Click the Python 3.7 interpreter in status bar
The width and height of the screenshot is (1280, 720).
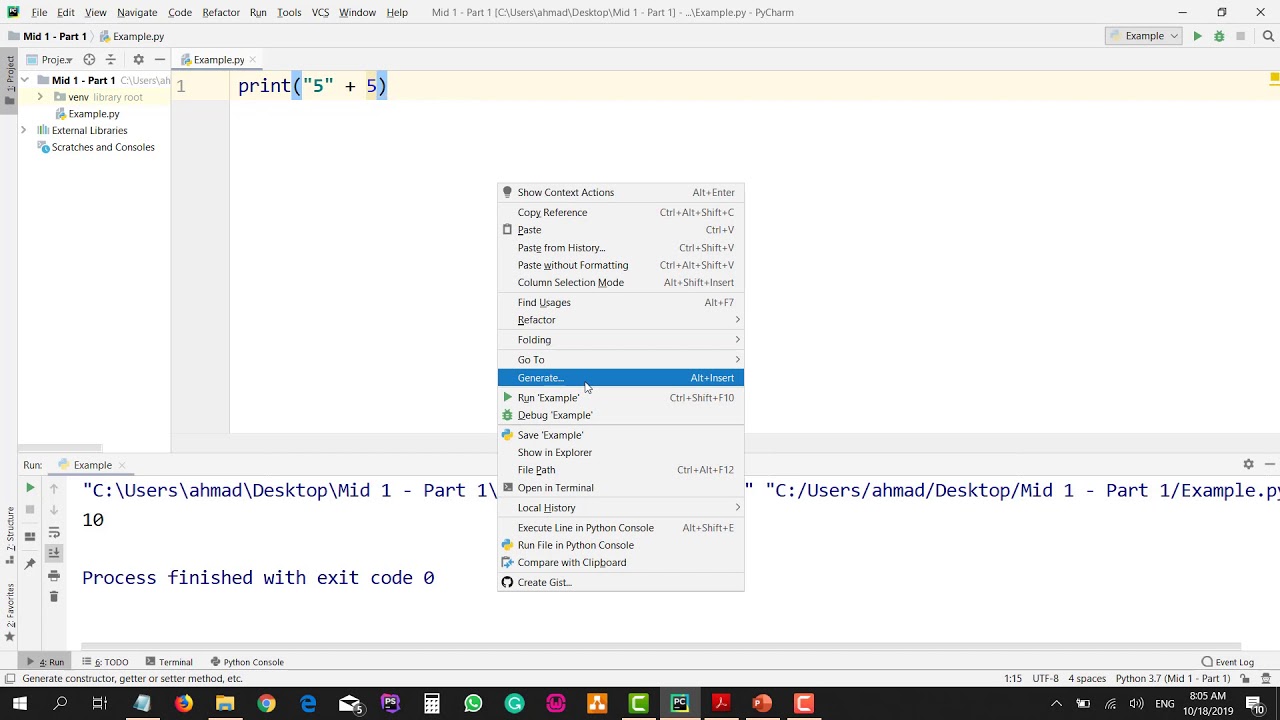(1173, 679)
